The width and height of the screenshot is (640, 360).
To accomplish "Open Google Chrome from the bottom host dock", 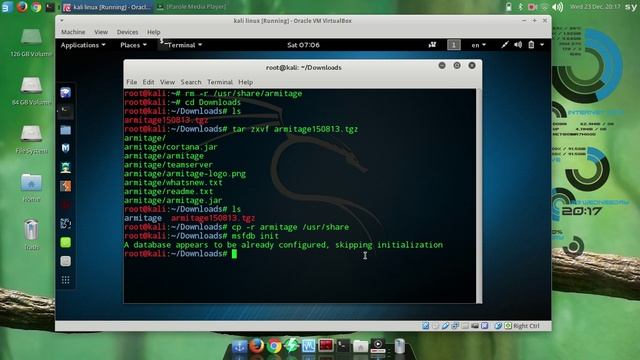I will (x=274, y=346).
